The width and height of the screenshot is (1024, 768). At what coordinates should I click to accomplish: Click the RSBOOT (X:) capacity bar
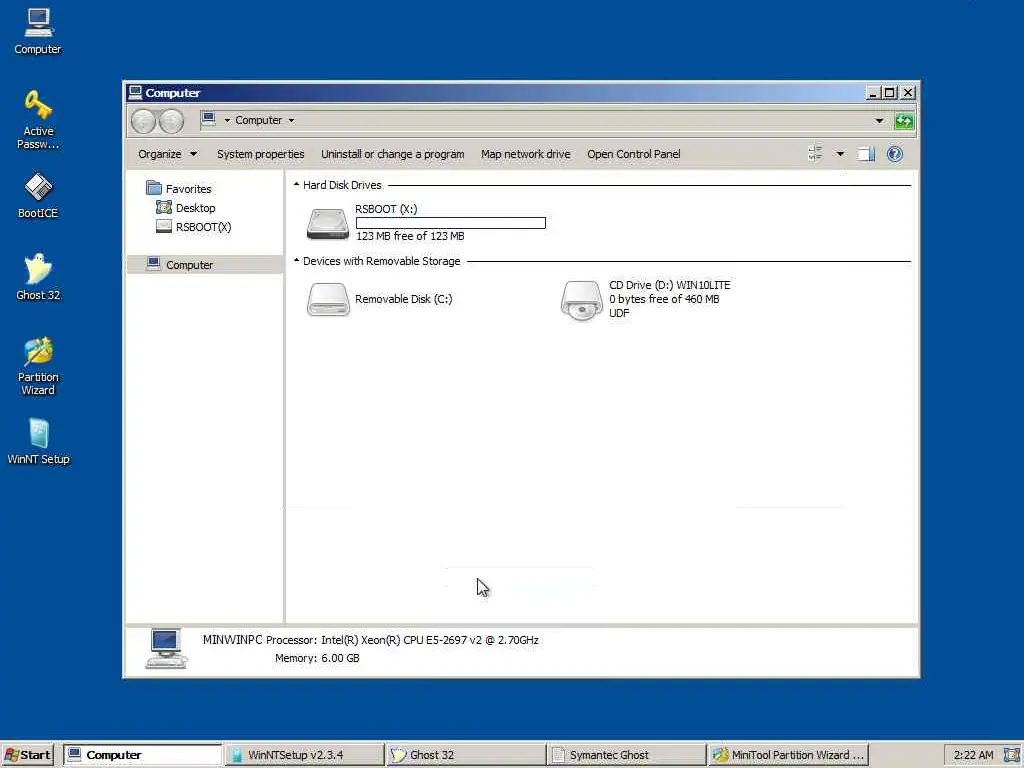point(451,223)
